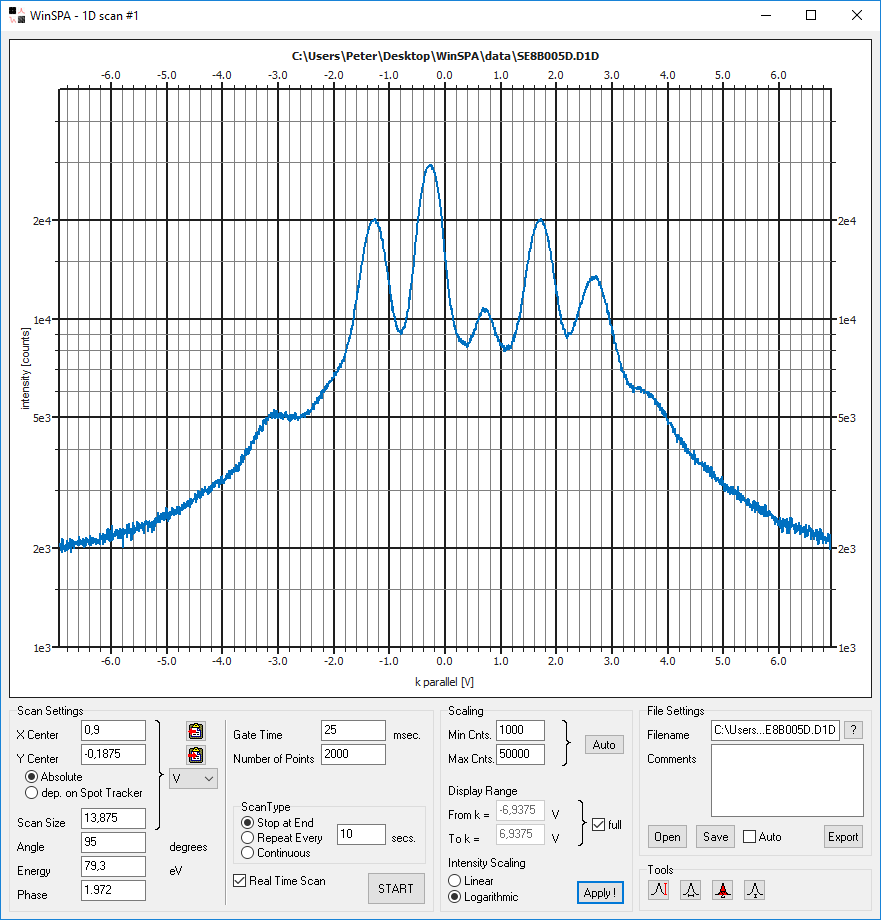Click the ? button beside Filename
The width and height of the screenshot is (881, 920).
pos(853,730)
